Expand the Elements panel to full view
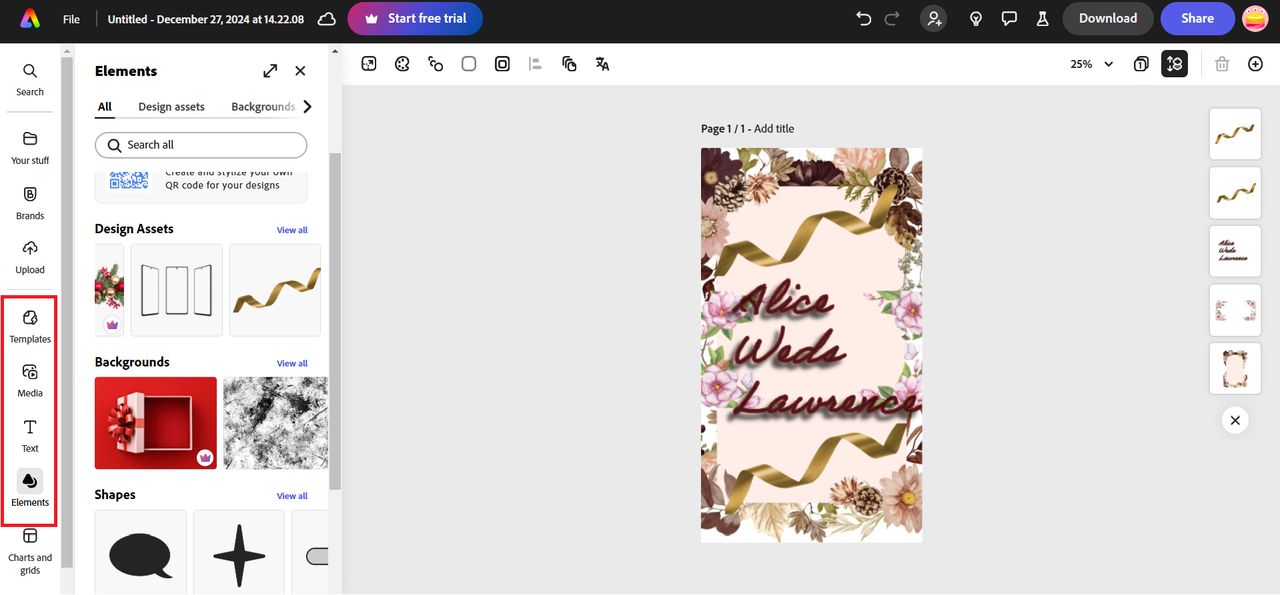 [270, 71]
